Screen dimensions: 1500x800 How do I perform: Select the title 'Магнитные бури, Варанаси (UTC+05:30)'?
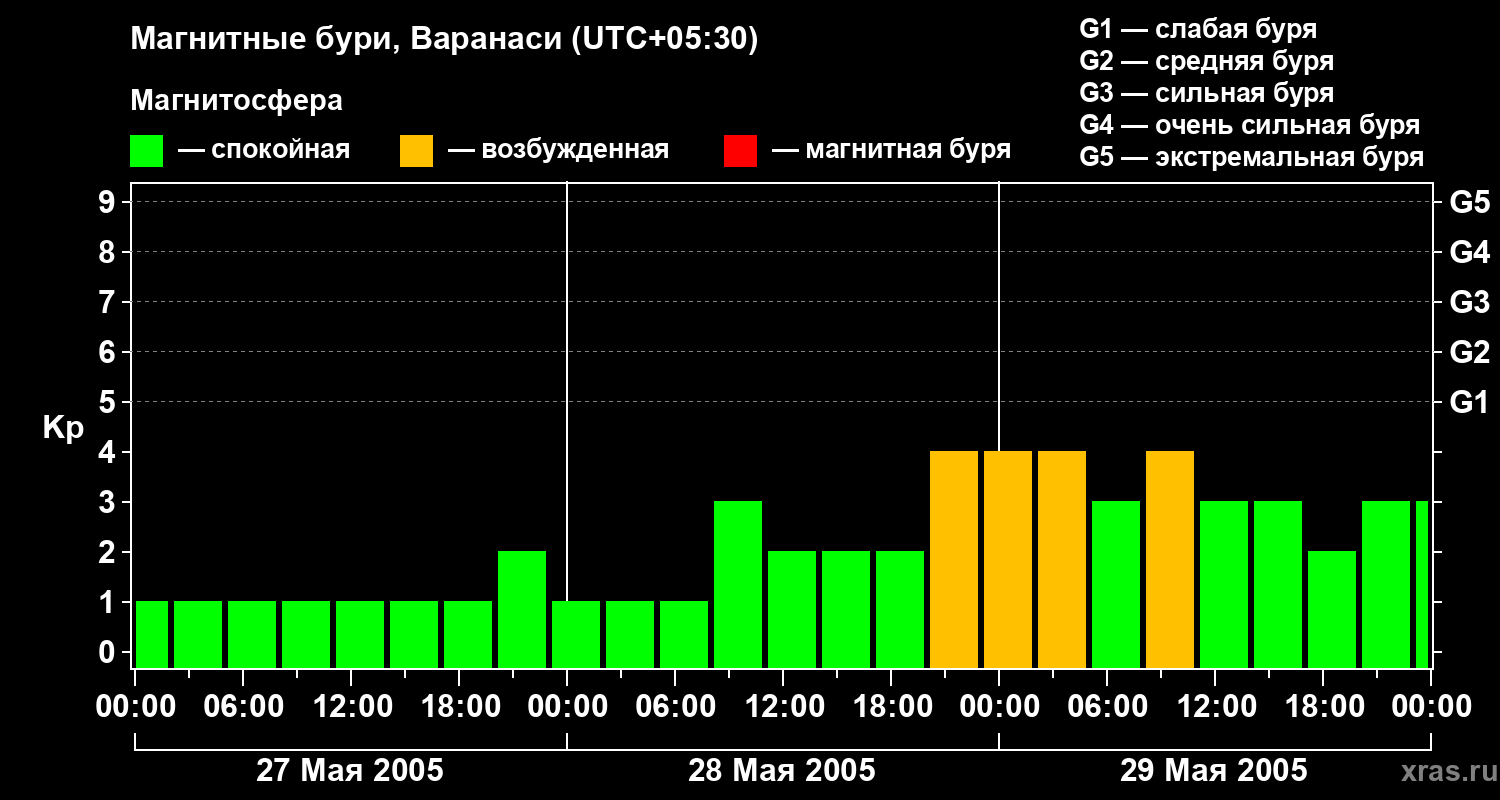(x=444, y=40)
